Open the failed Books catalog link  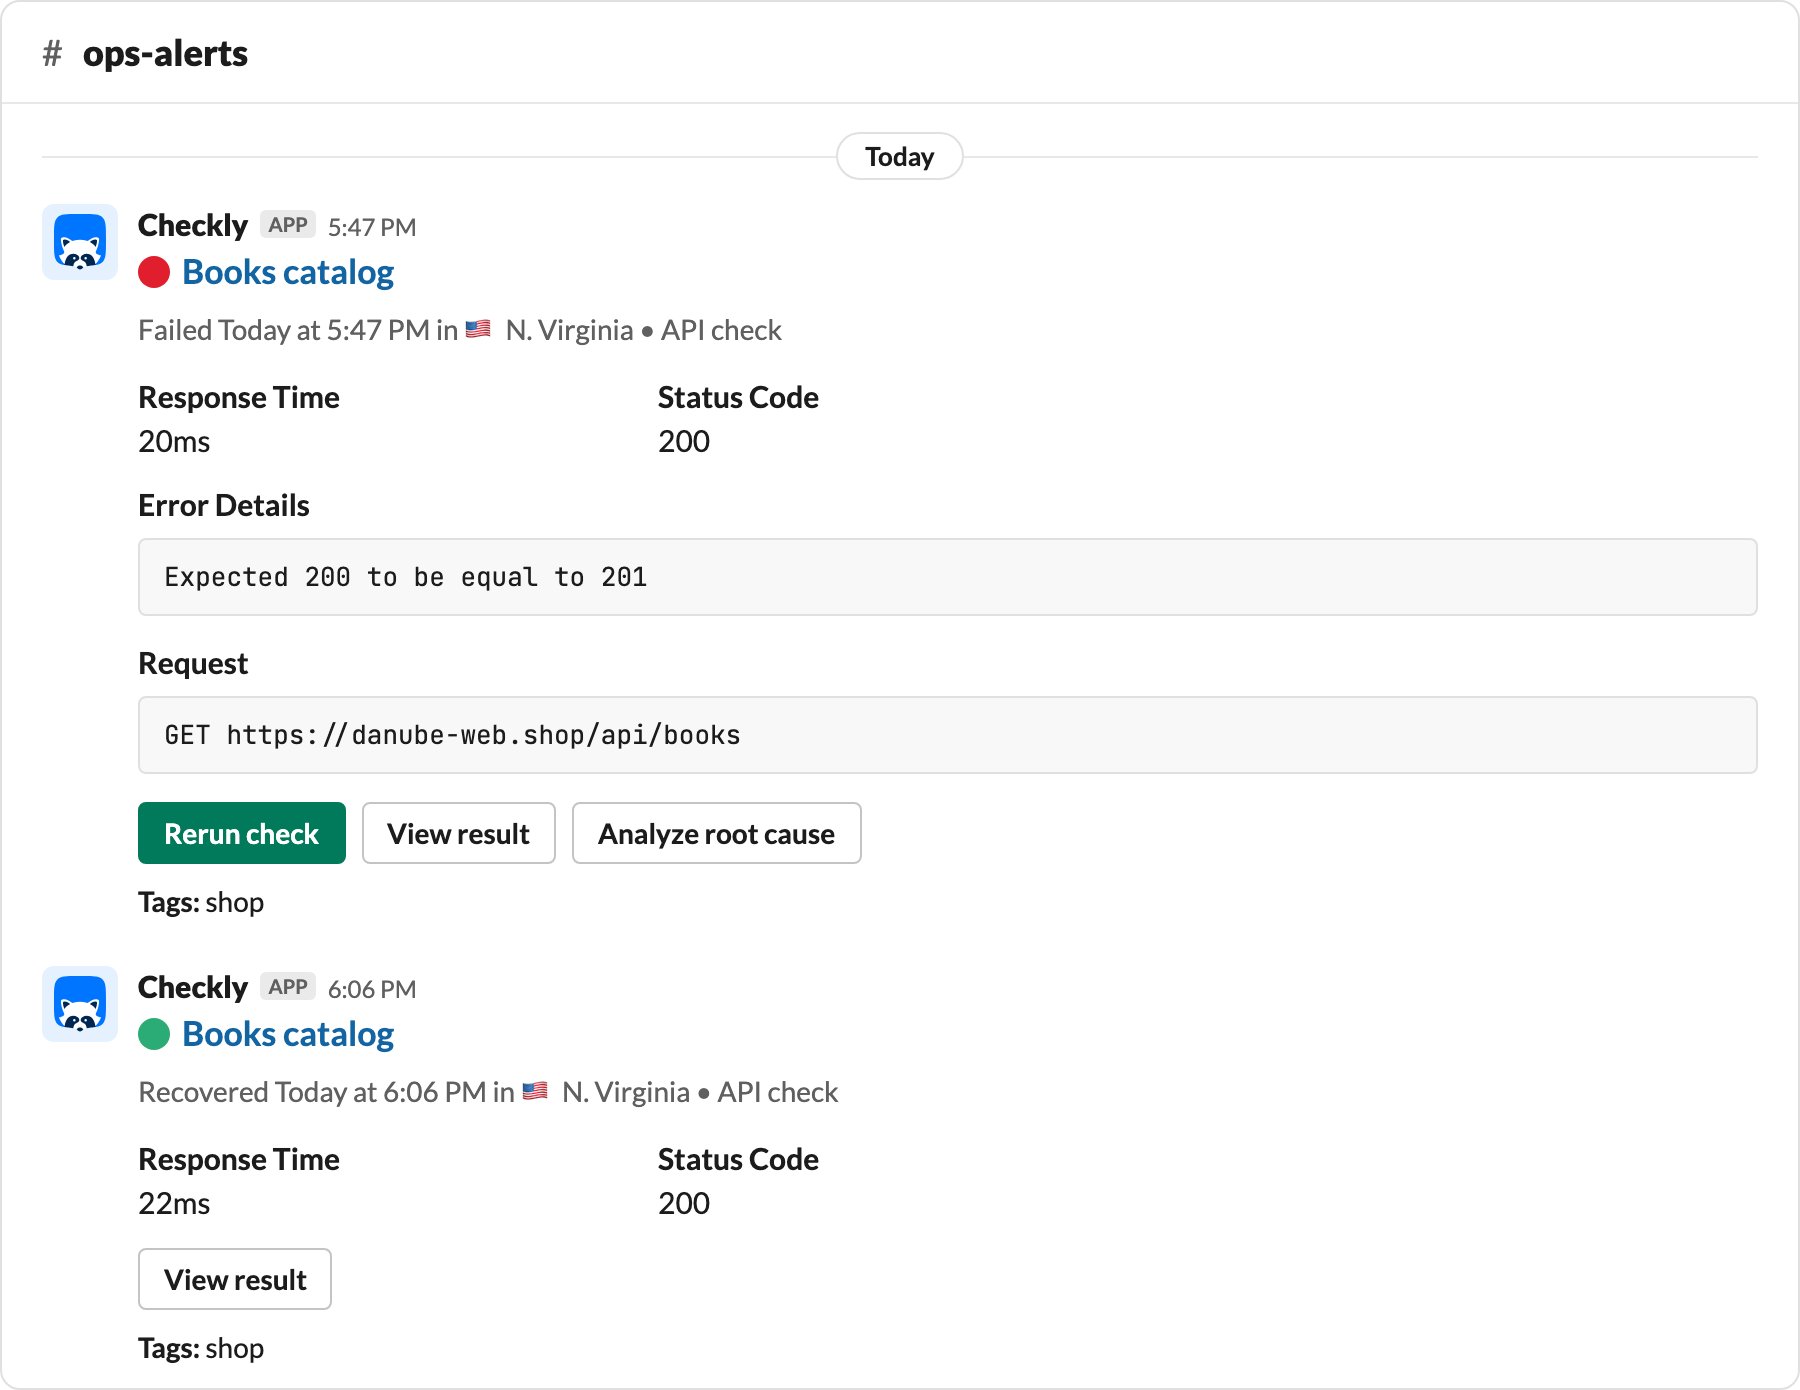coord(288,272)
